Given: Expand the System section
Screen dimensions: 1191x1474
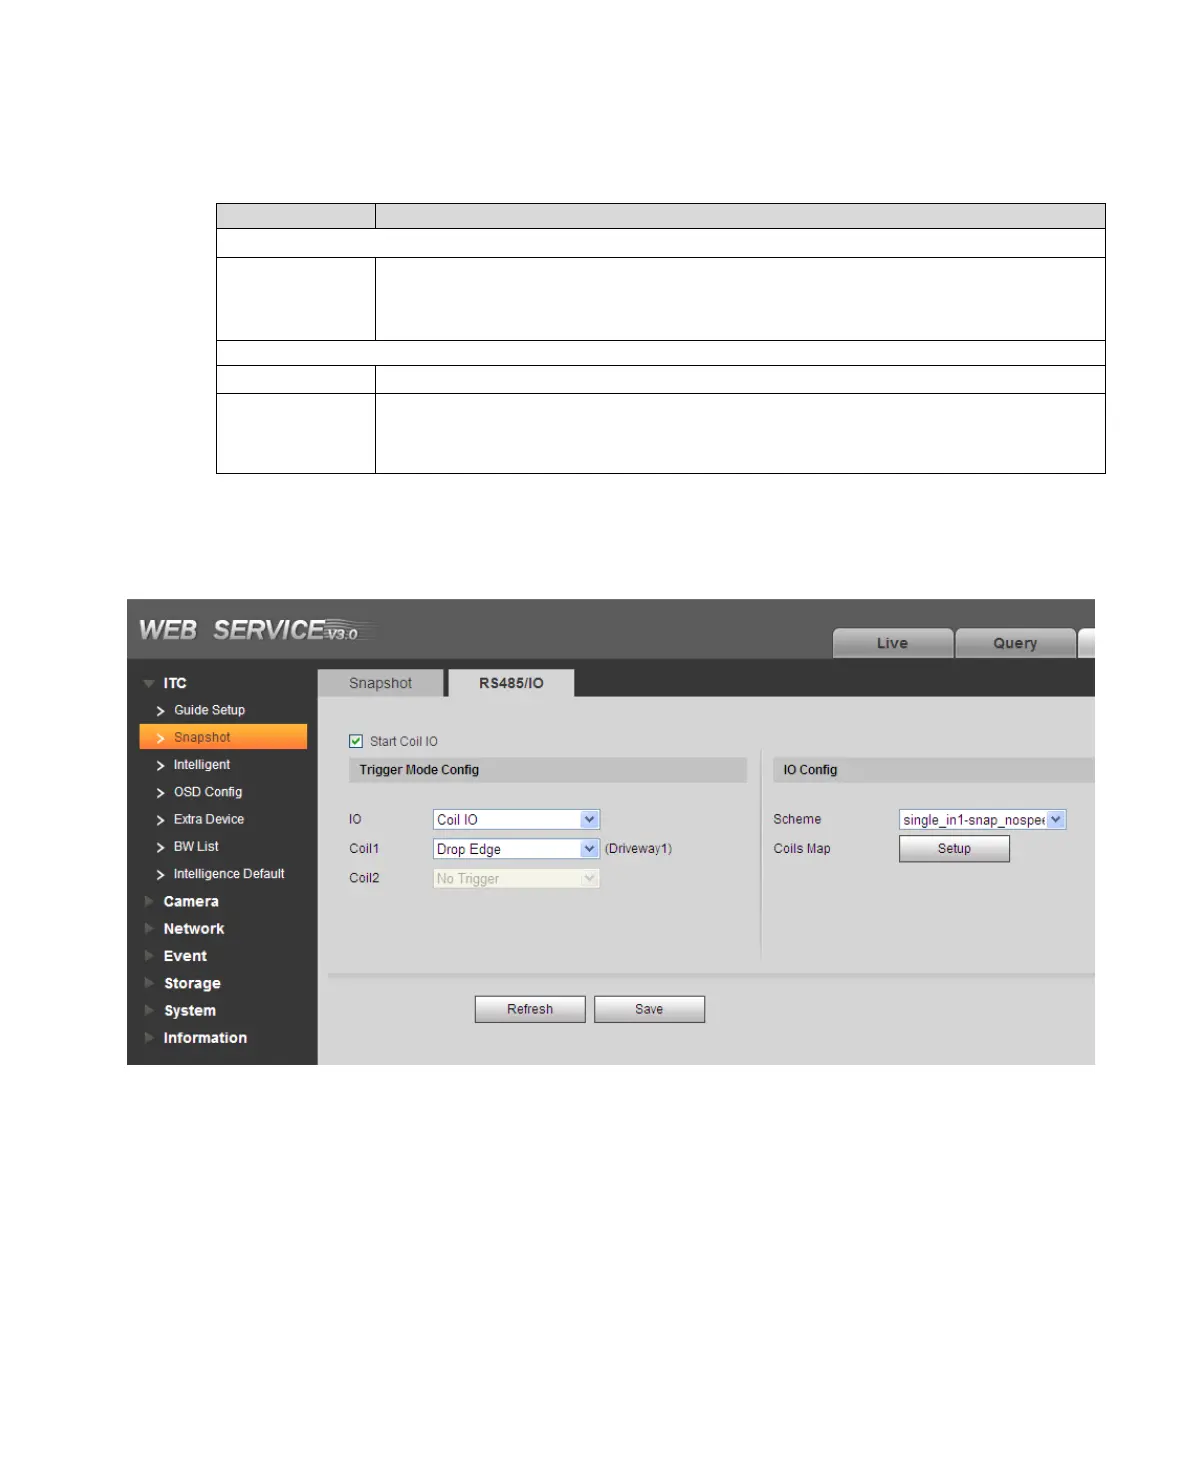Looking at the screenshot, I should tap(189, 1011).
